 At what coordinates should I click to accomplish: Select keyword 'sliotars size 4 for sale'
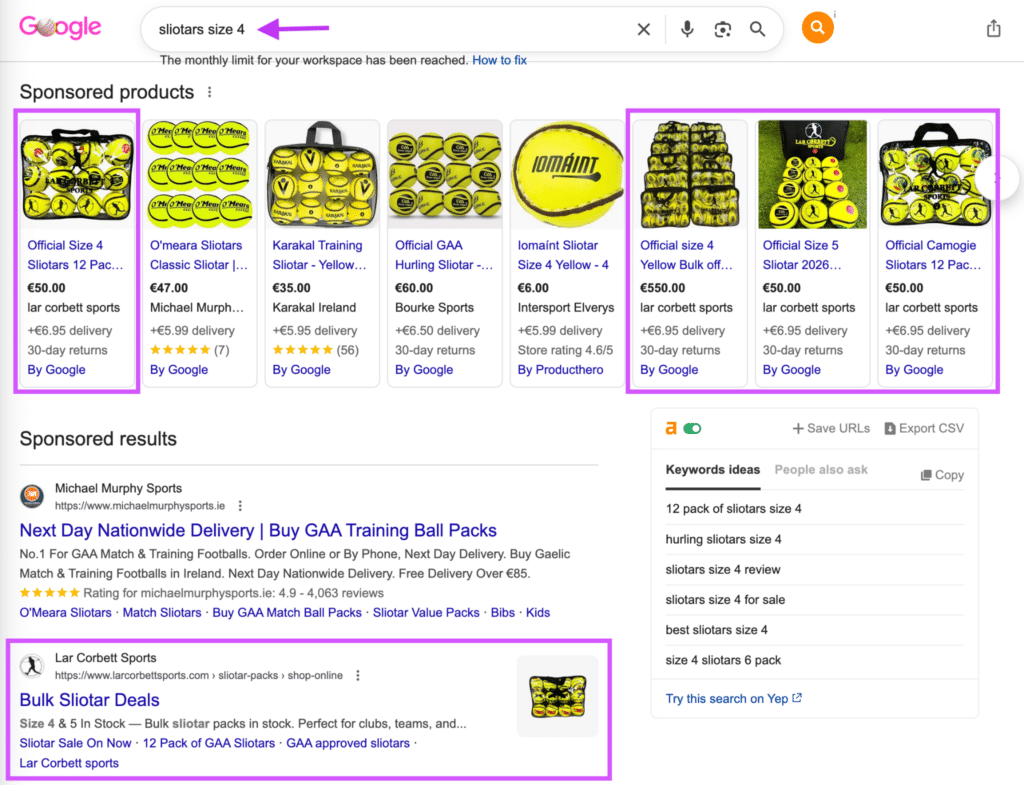(x=726, y=600)
